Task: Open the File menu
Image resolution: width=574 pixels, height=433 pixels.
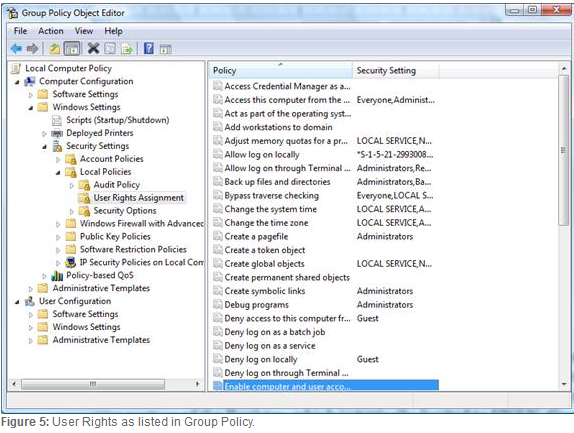Action: 20,31
